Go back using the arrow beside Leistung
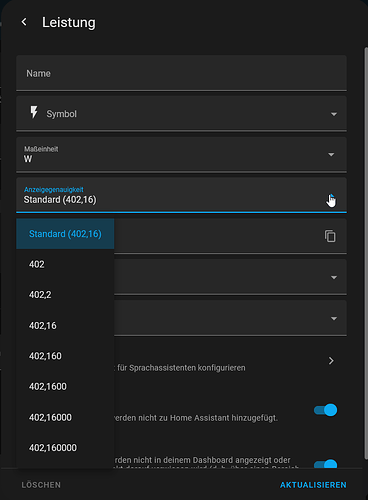Screen dimensions: 368x500 (x=24, y=22)
